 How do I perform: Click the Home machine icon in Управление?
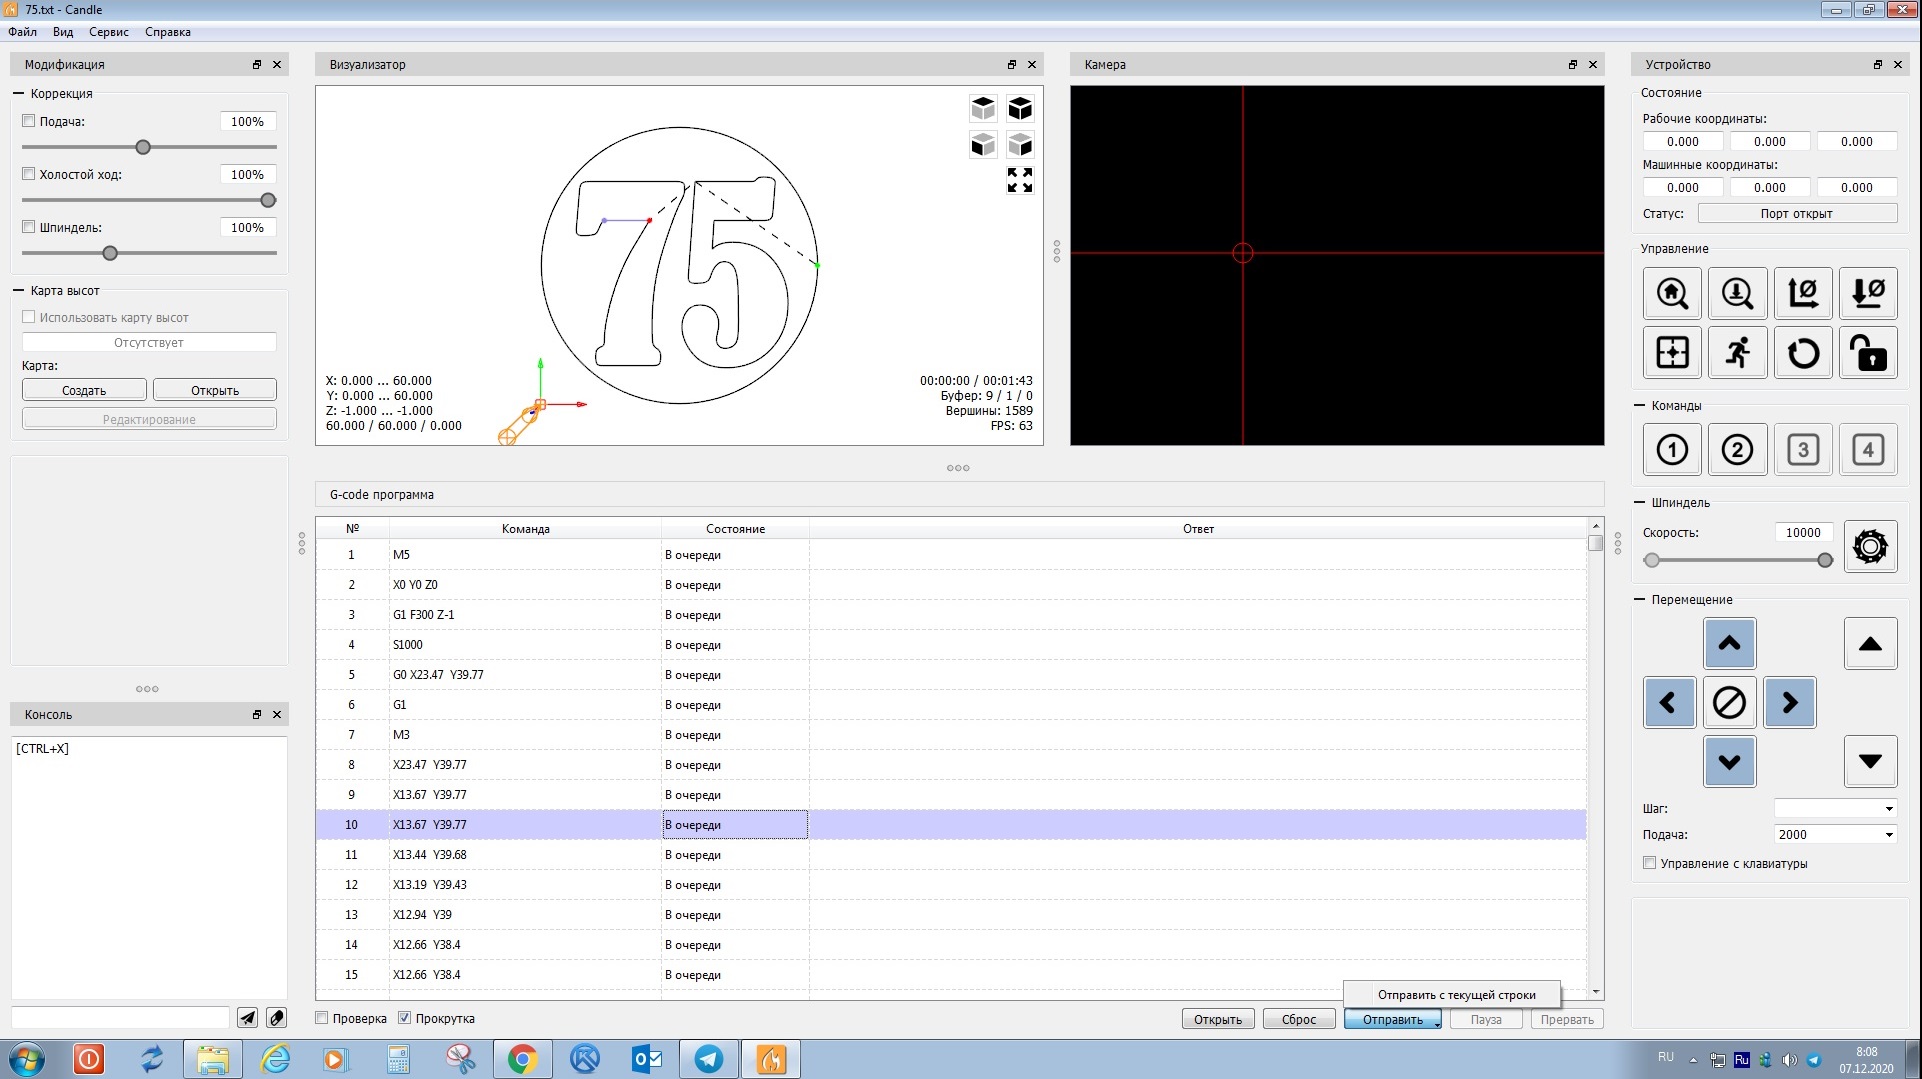click(x=1672, y=294)
